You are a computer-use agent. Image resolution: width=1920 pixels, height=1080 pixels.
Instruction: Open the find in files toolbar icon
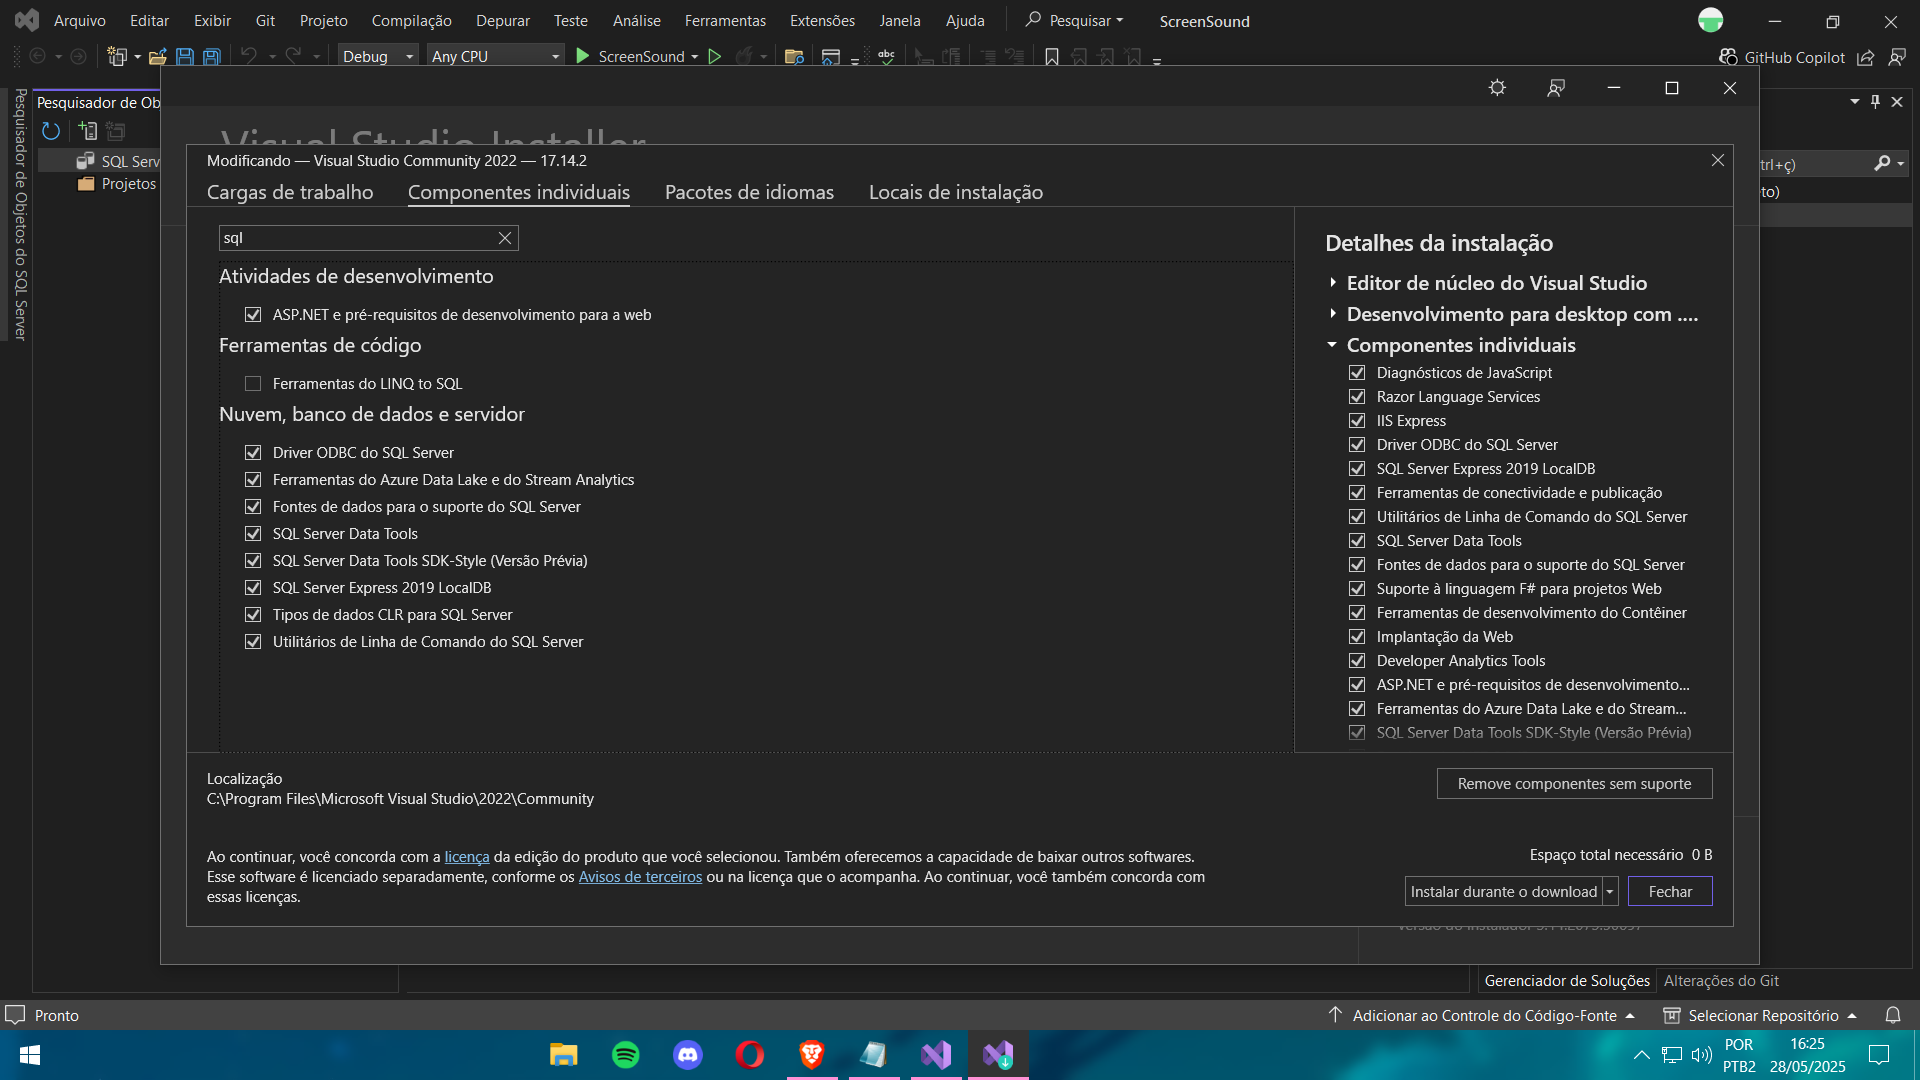click(x=794, y=57)
